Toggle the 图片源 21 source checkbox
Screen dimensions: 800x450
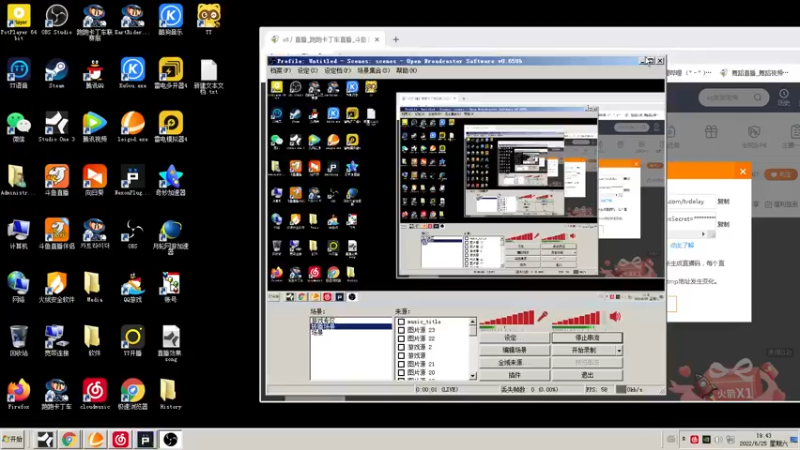pyautogui.click(x=402, y=364)
